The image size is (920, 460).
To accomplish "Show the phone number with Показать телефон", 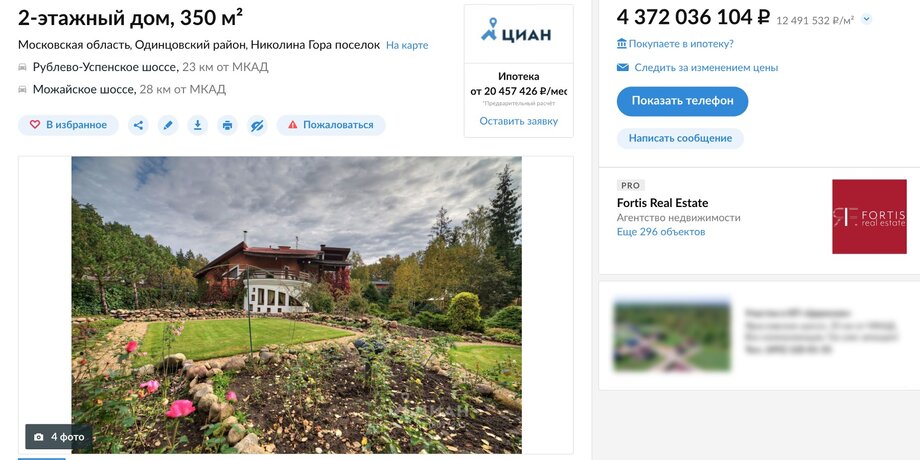I will click(x=682, y=101).
